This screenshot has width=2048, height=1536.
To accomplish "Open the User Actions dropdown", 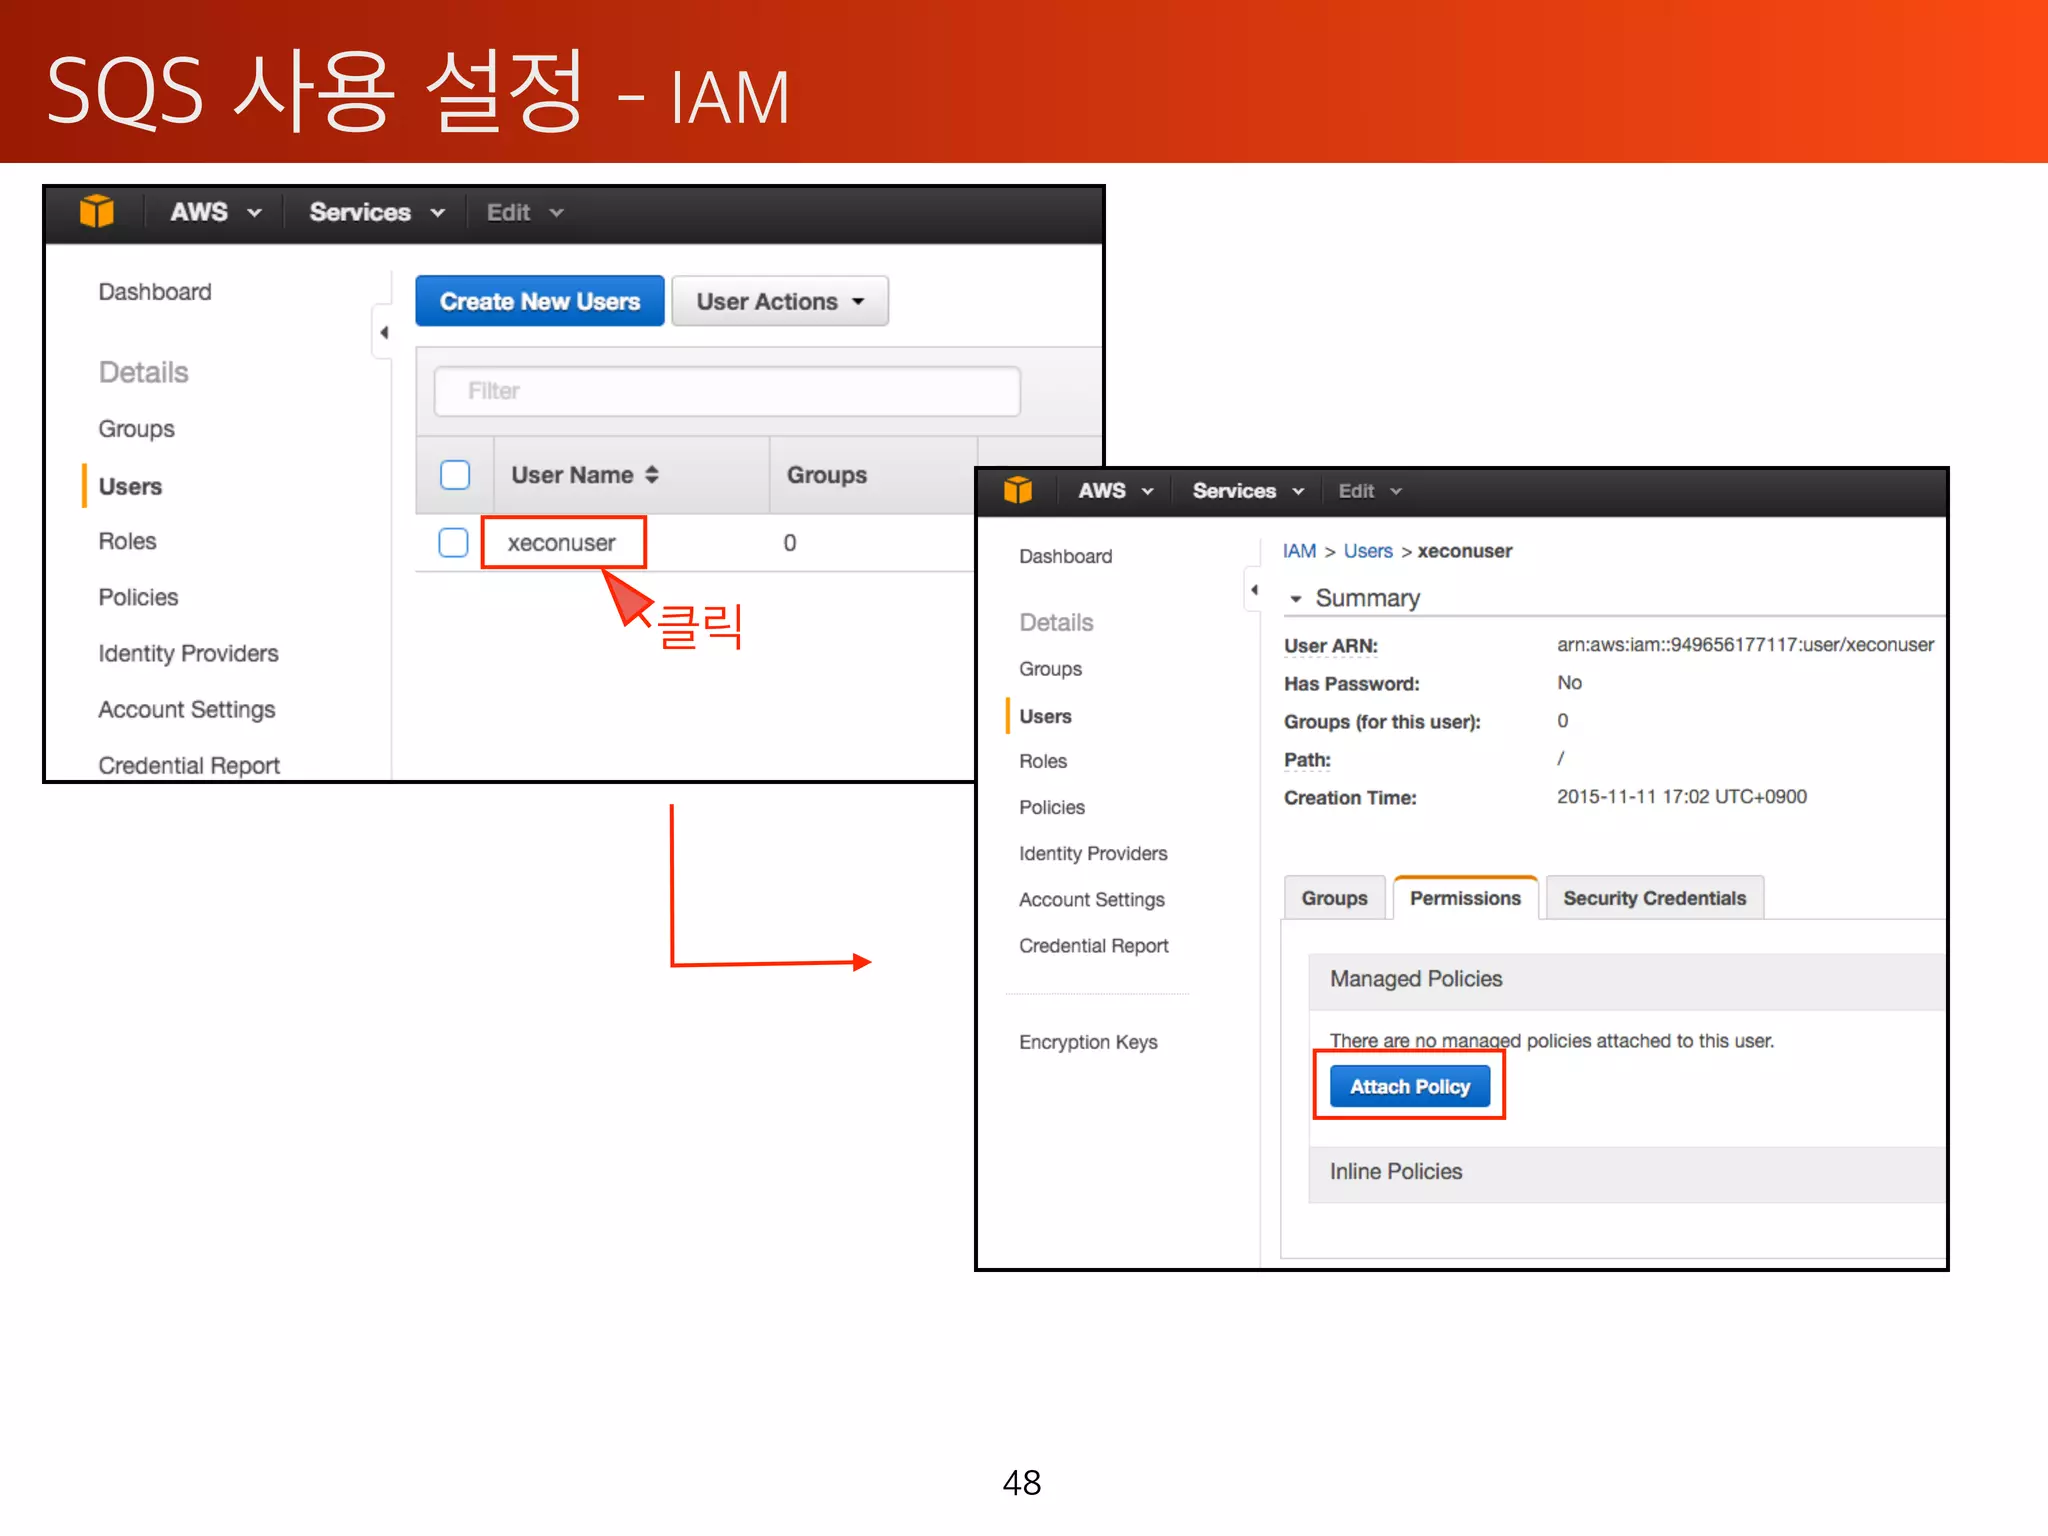I will click(x=779, y=301).
